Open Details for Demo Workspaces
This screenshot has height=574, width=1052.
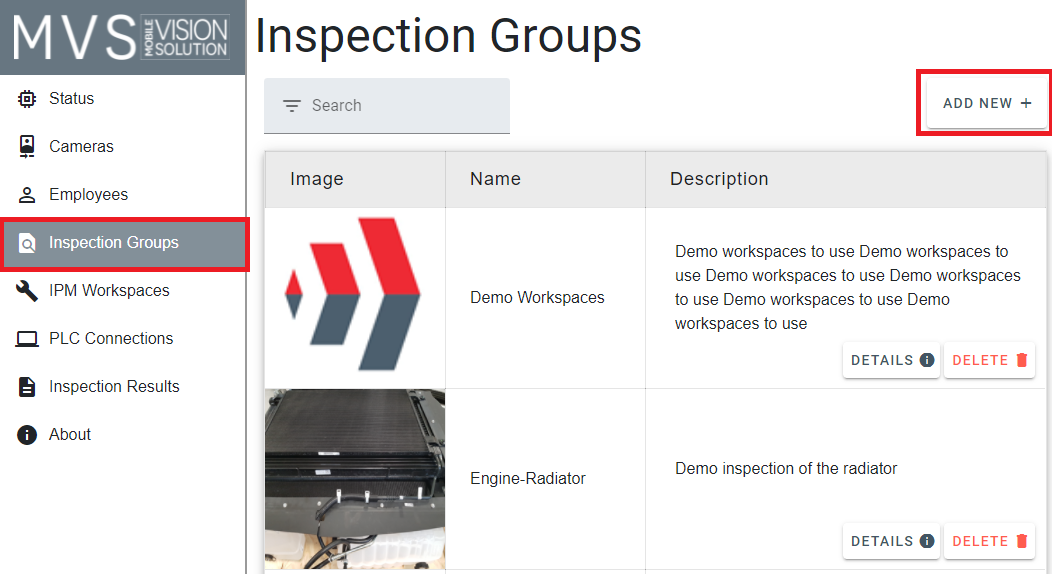coord(891,360)
